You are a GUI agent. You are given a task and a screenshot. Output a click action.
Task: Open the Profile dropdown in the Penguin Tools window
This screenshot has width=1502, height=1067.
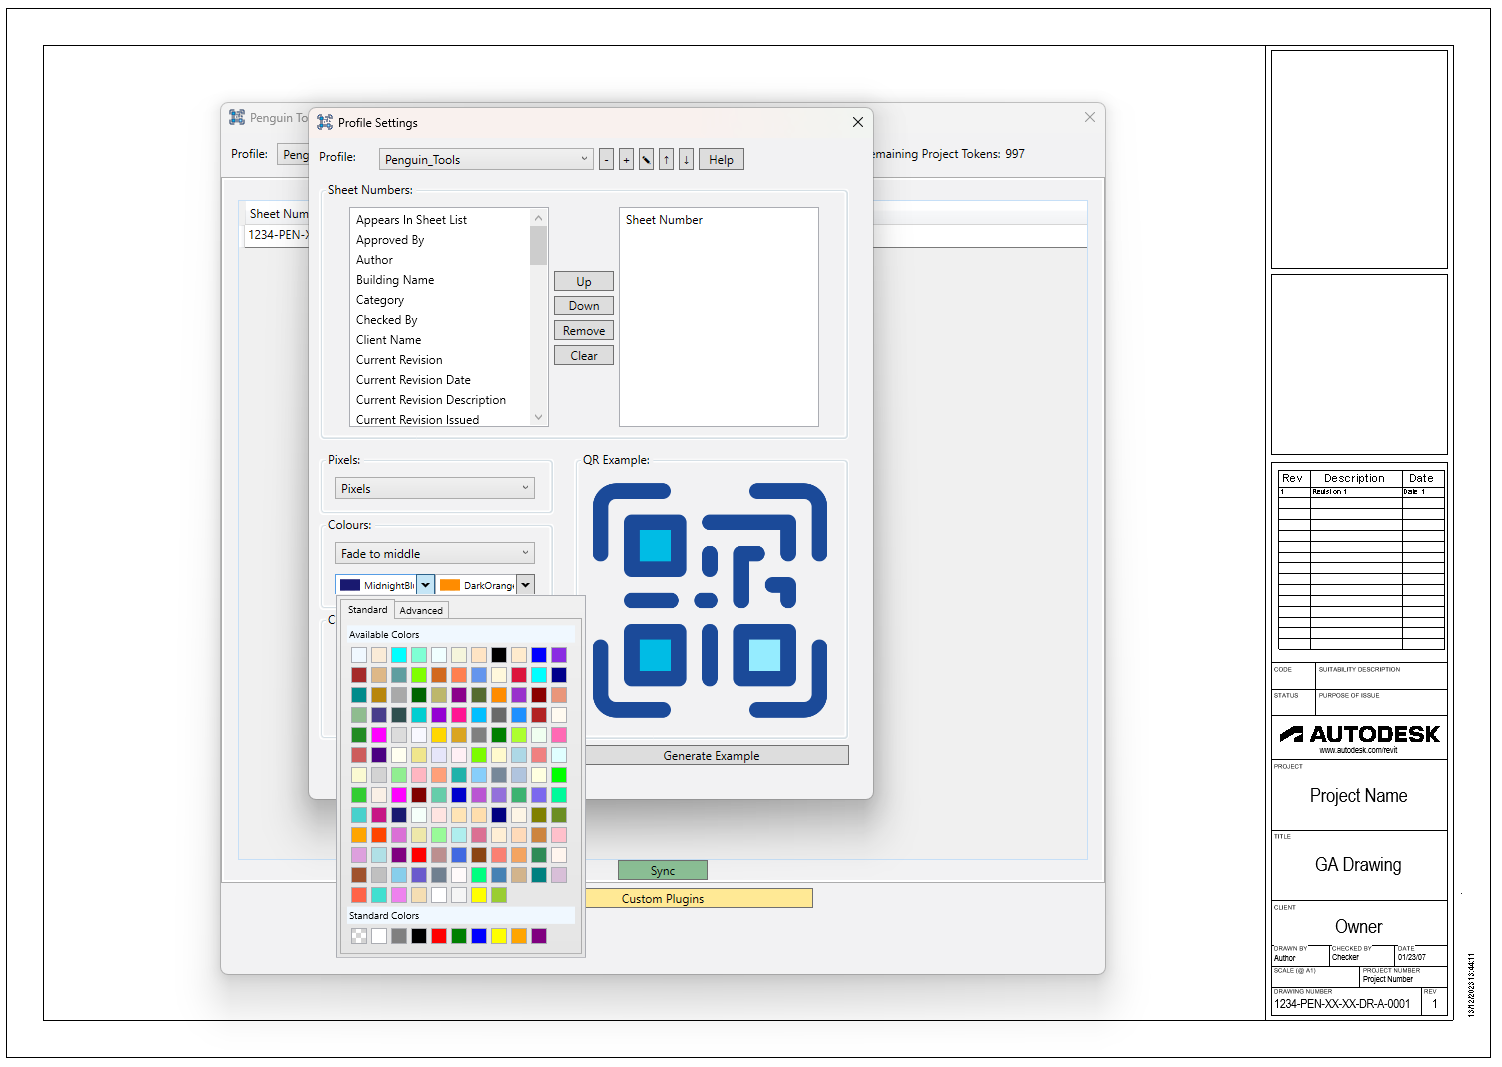294,154
